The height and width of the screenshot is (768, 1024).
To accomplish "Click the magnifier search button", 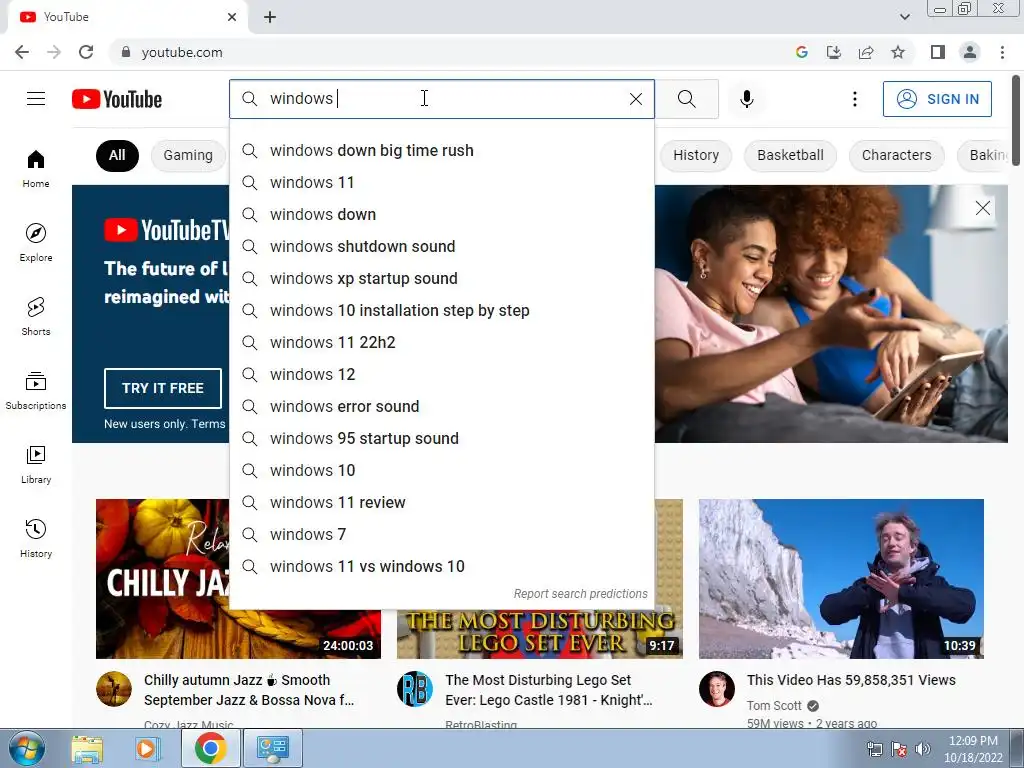I will [x=686, y=99].
